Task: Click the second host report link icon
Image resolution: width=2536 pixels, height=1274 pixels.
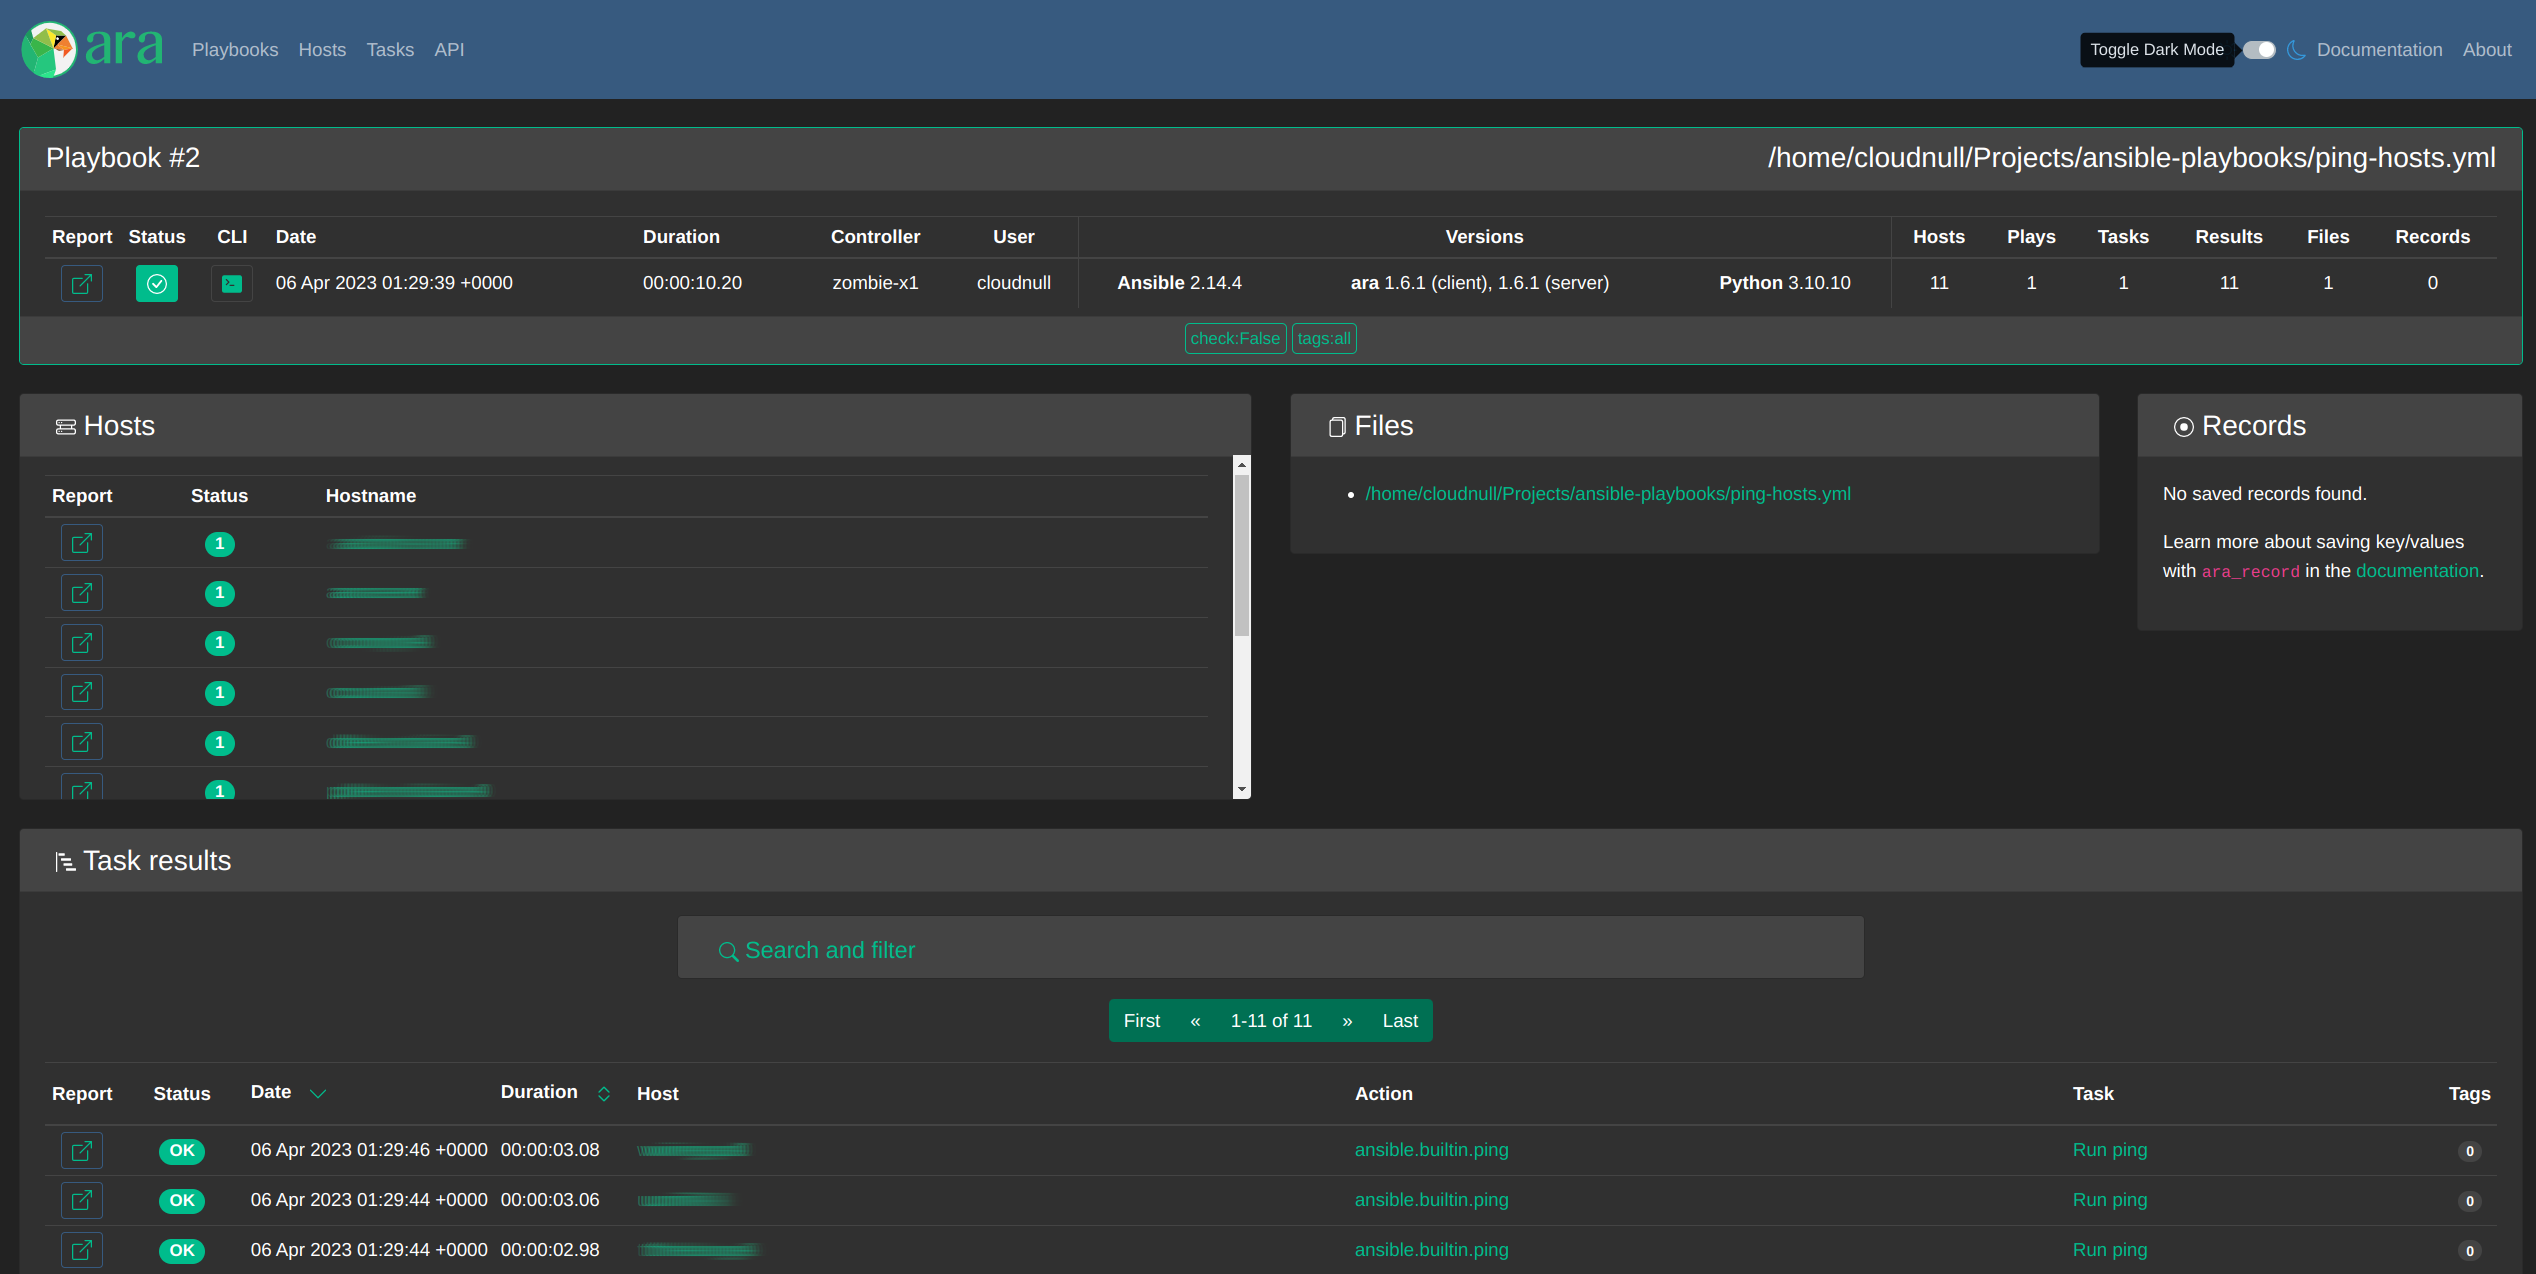Action: coord(83,592)
